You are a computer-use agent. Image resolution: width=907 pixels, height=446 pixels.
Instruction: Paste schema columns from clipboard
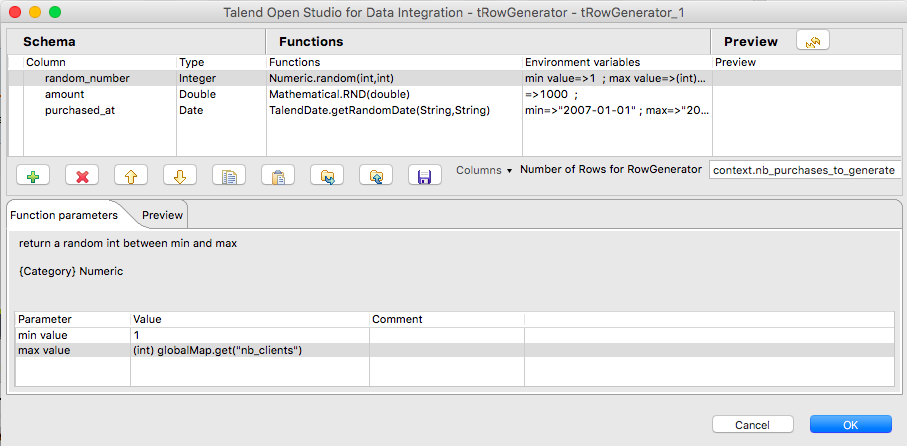(278, 175)
